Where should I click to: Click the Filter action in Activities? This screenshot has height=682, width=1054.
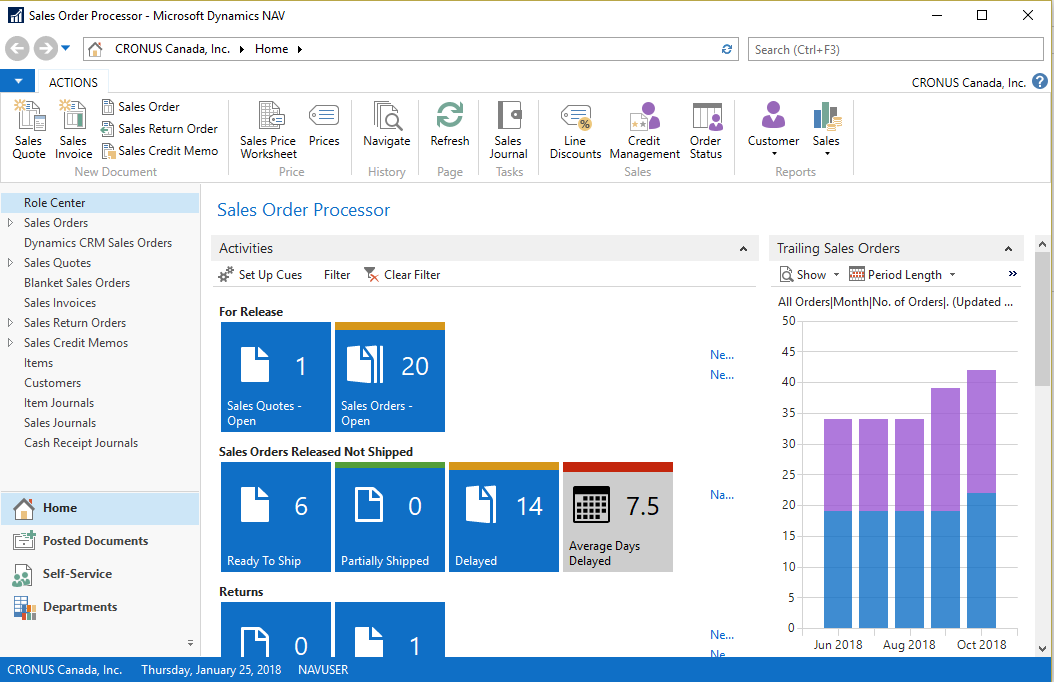tap(337, 275)
